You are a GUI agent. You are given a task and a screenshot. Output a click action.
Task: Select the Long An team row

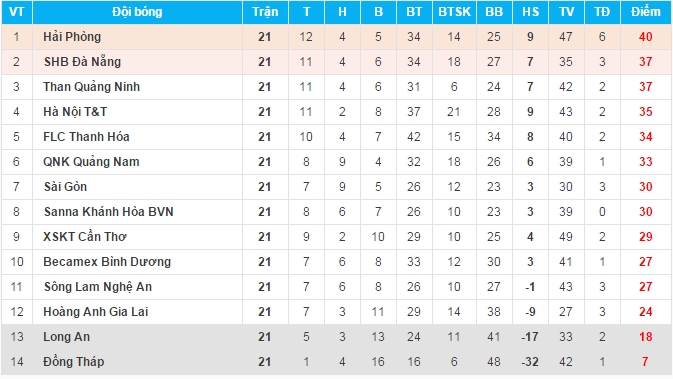click(x=336, y=337)
